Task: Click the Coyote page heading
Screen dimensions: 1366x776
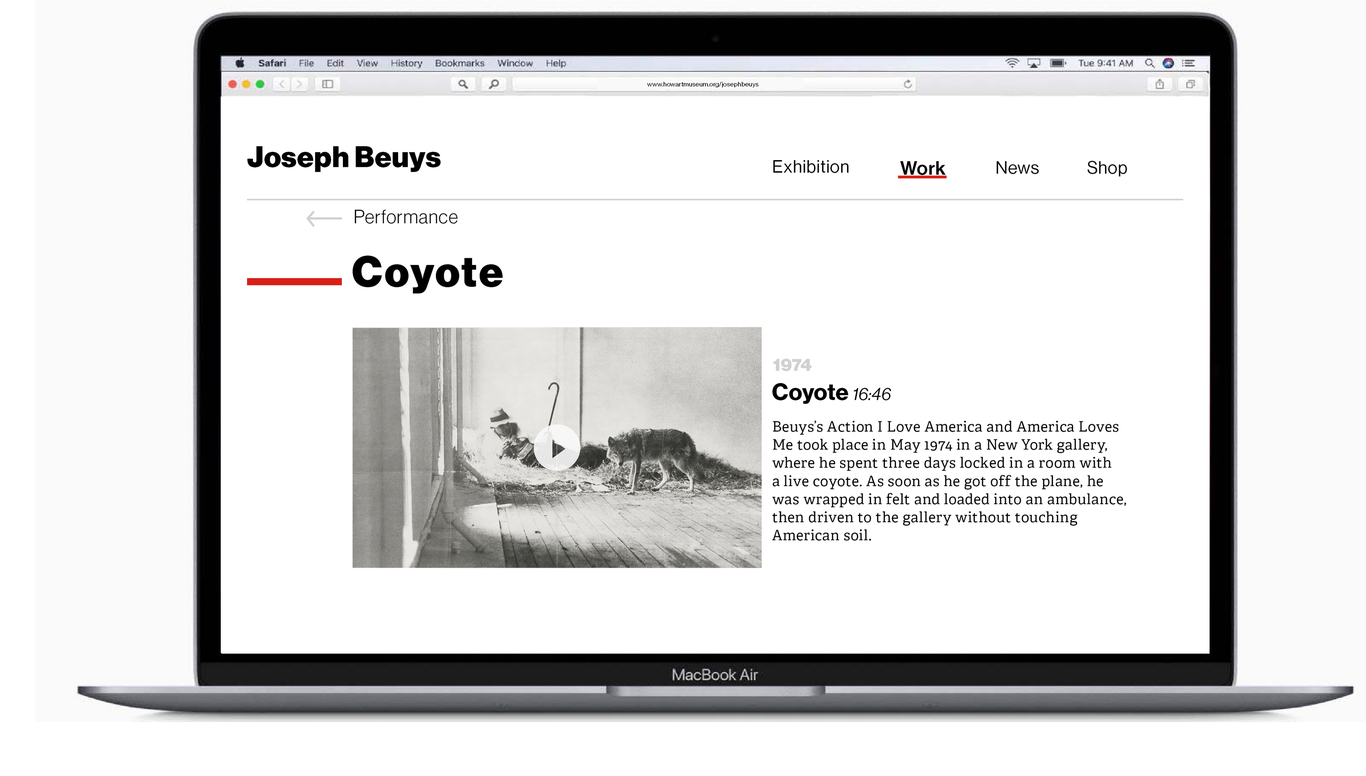Action: 427,272
